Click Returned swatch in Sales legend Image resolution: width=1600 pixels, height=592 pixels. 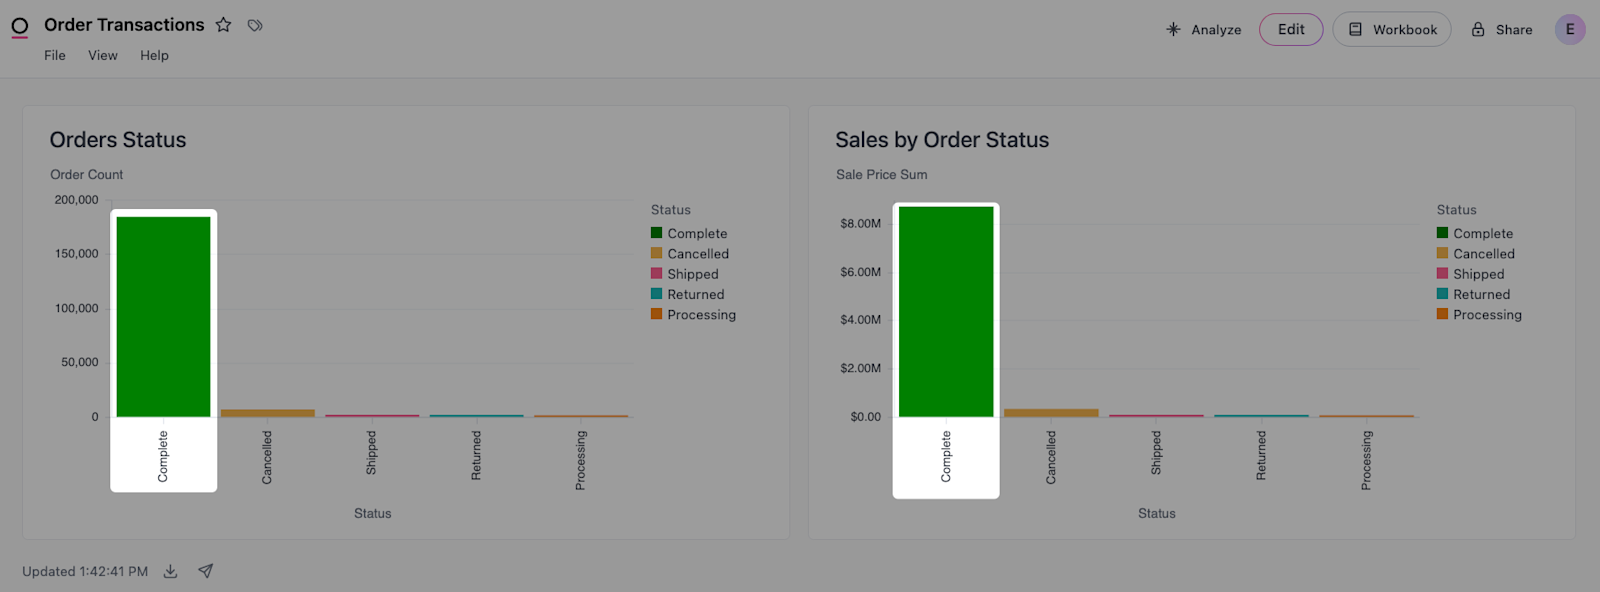click(x=1442, y=294)
